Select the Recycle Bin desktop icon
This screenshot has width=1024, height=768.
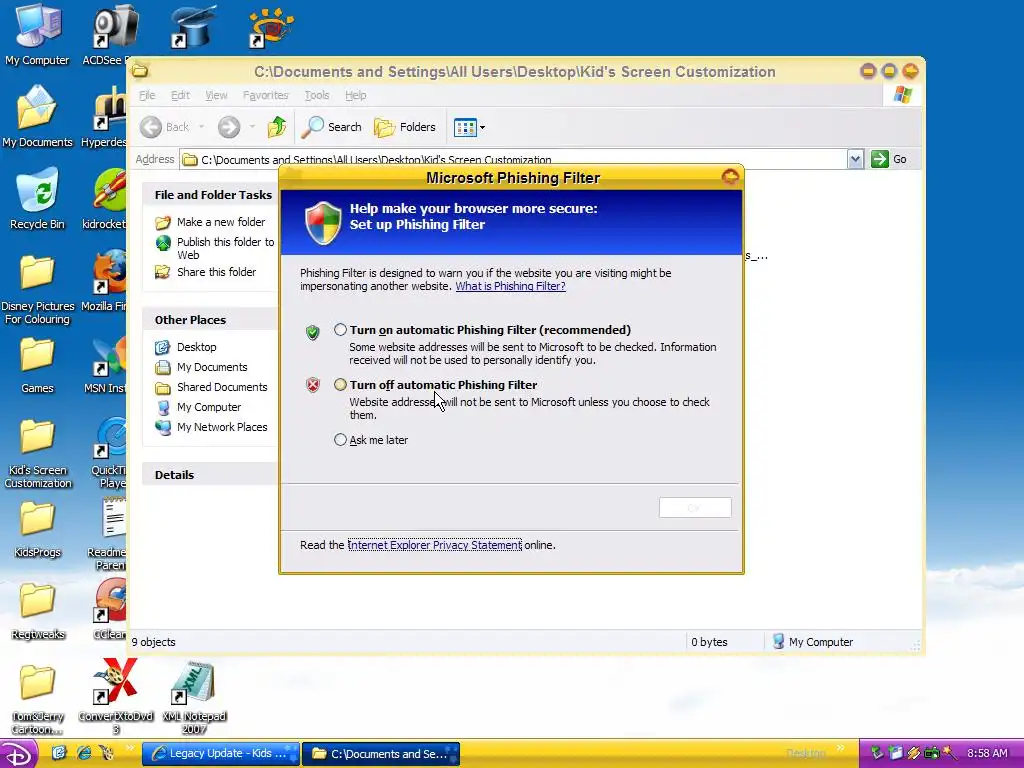37,199
